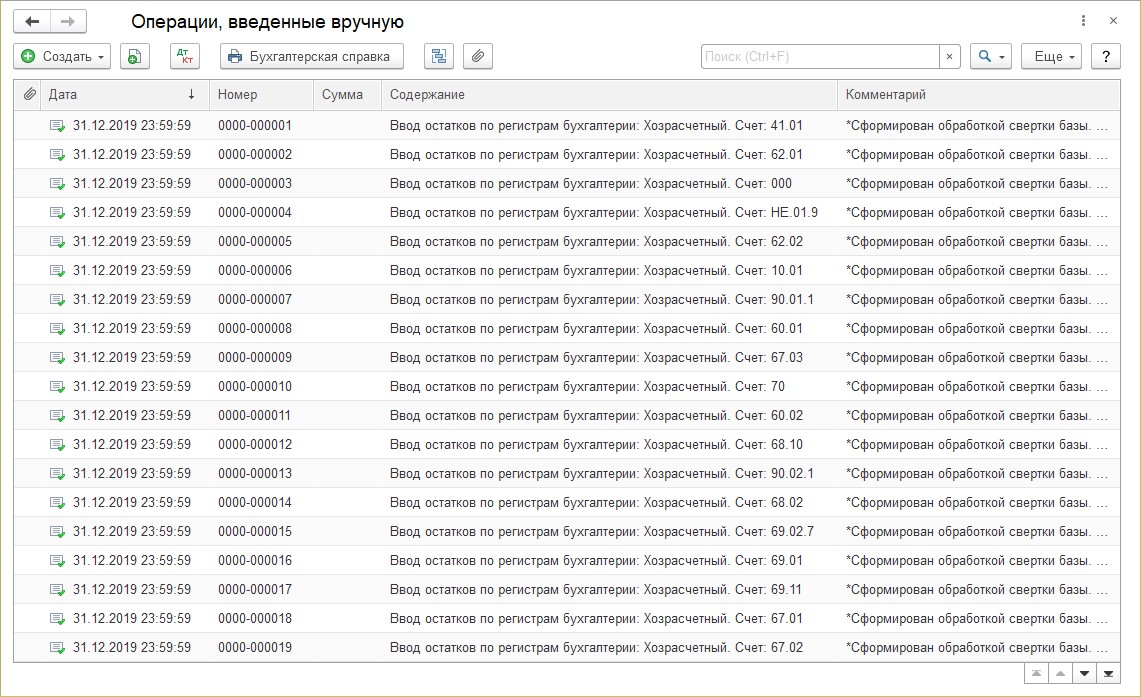
Task: Jump to the first record in list
Action: click(1036, 674)
